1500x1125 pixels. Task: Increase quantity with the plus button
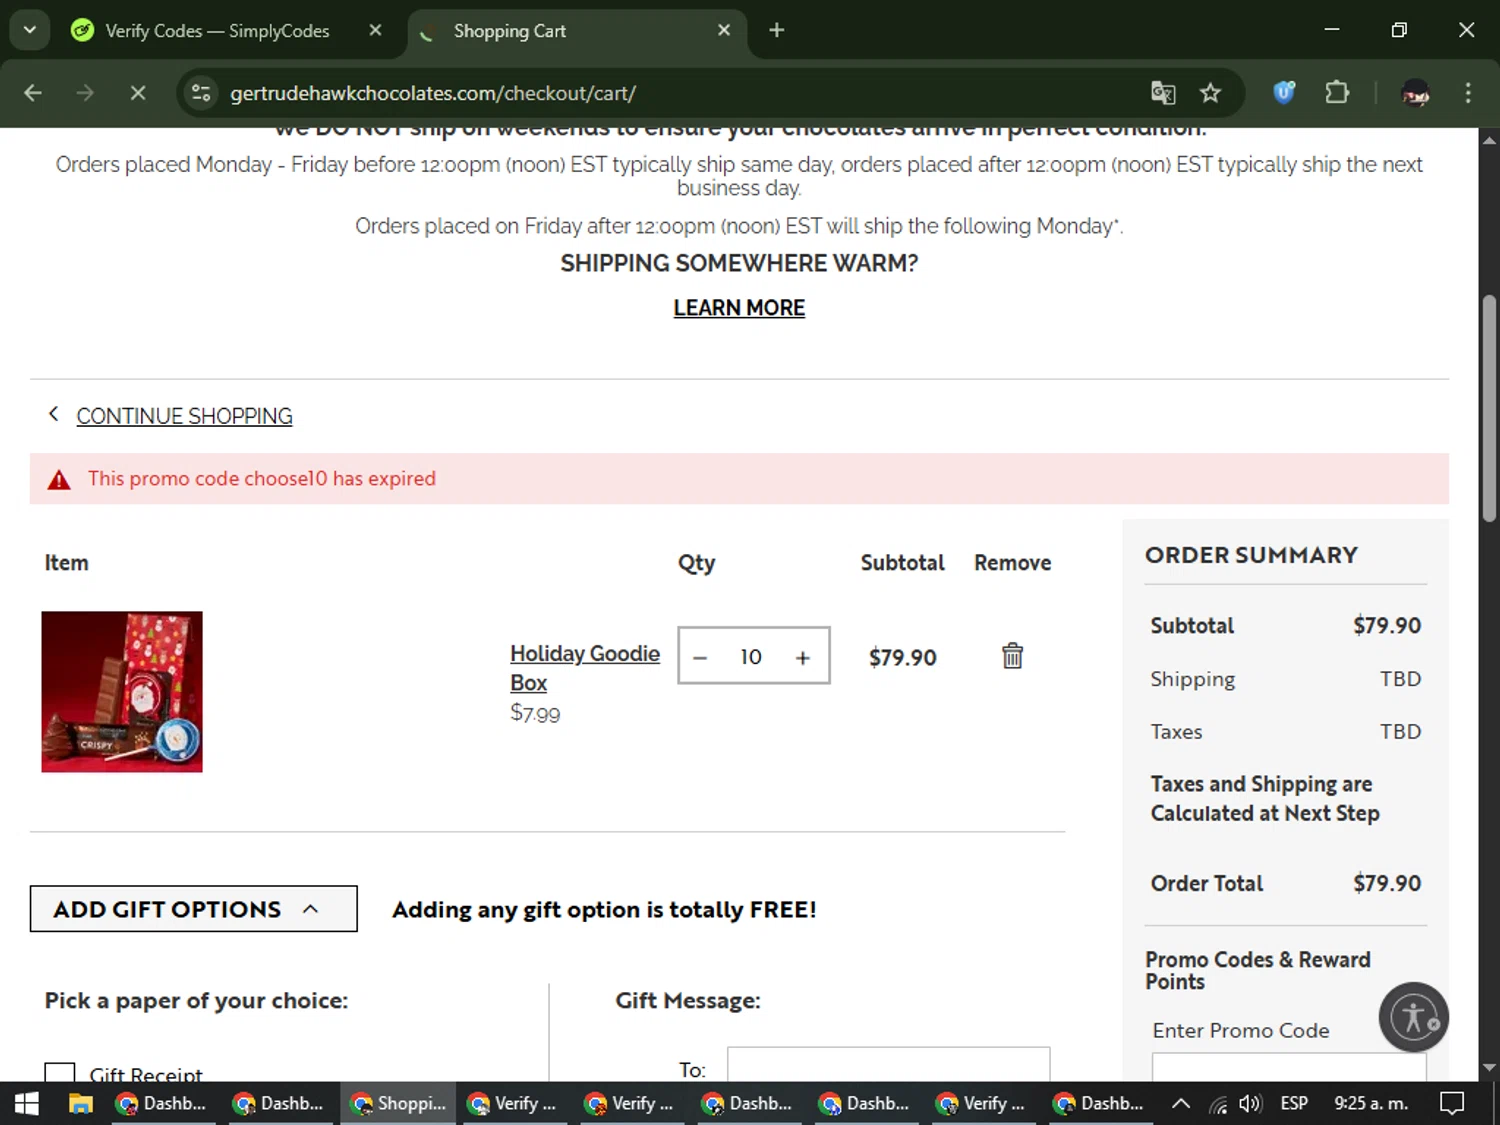pos(802,657)
